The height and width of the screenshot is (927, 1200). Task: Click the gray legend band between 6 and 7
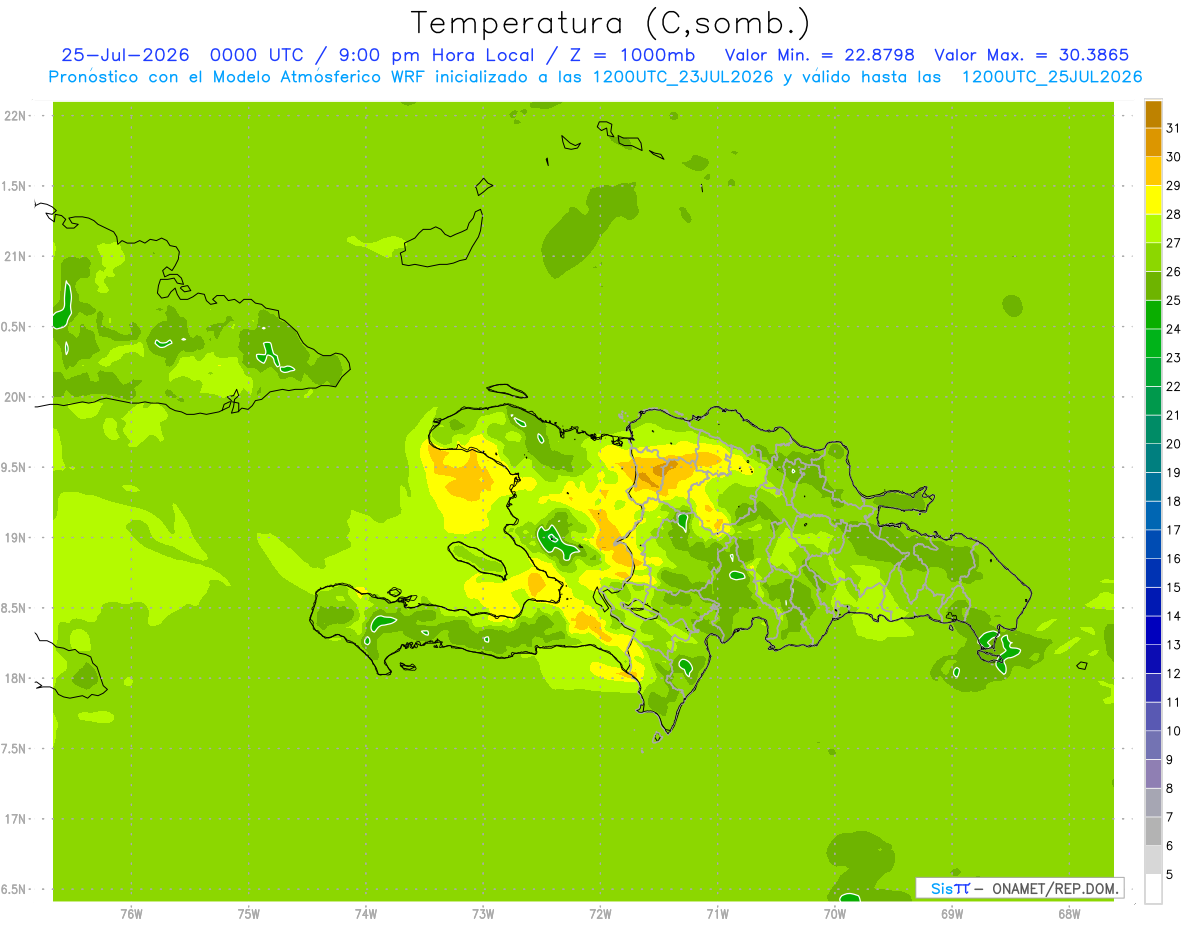[x=1153, y=832]
